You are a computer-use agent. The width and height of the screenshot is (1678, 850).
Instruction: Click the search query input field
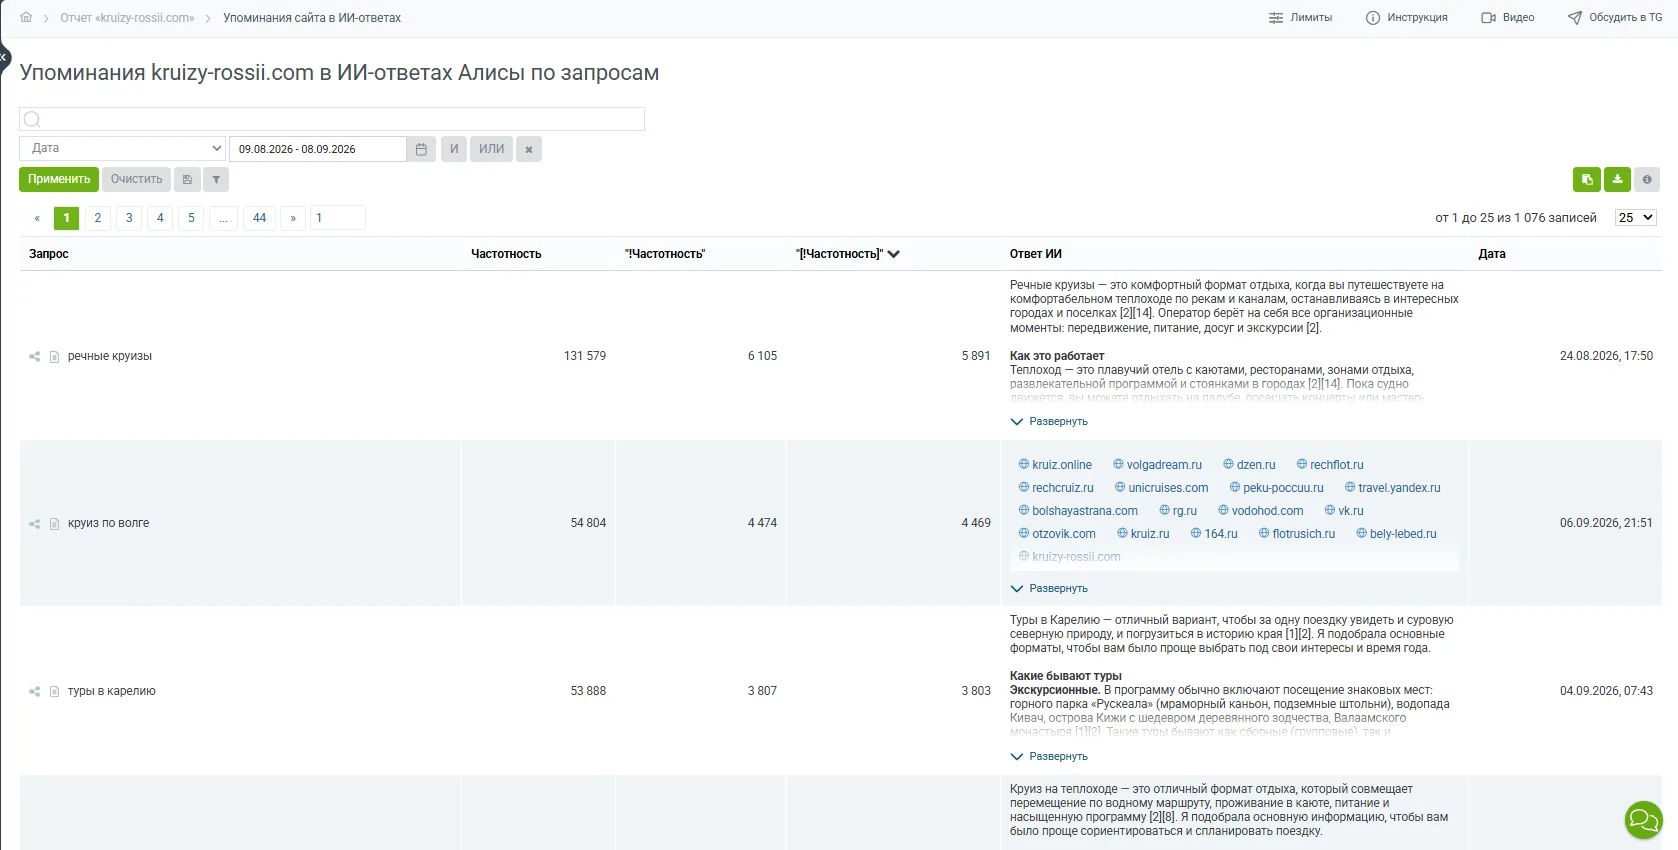[x=332, y=119]
